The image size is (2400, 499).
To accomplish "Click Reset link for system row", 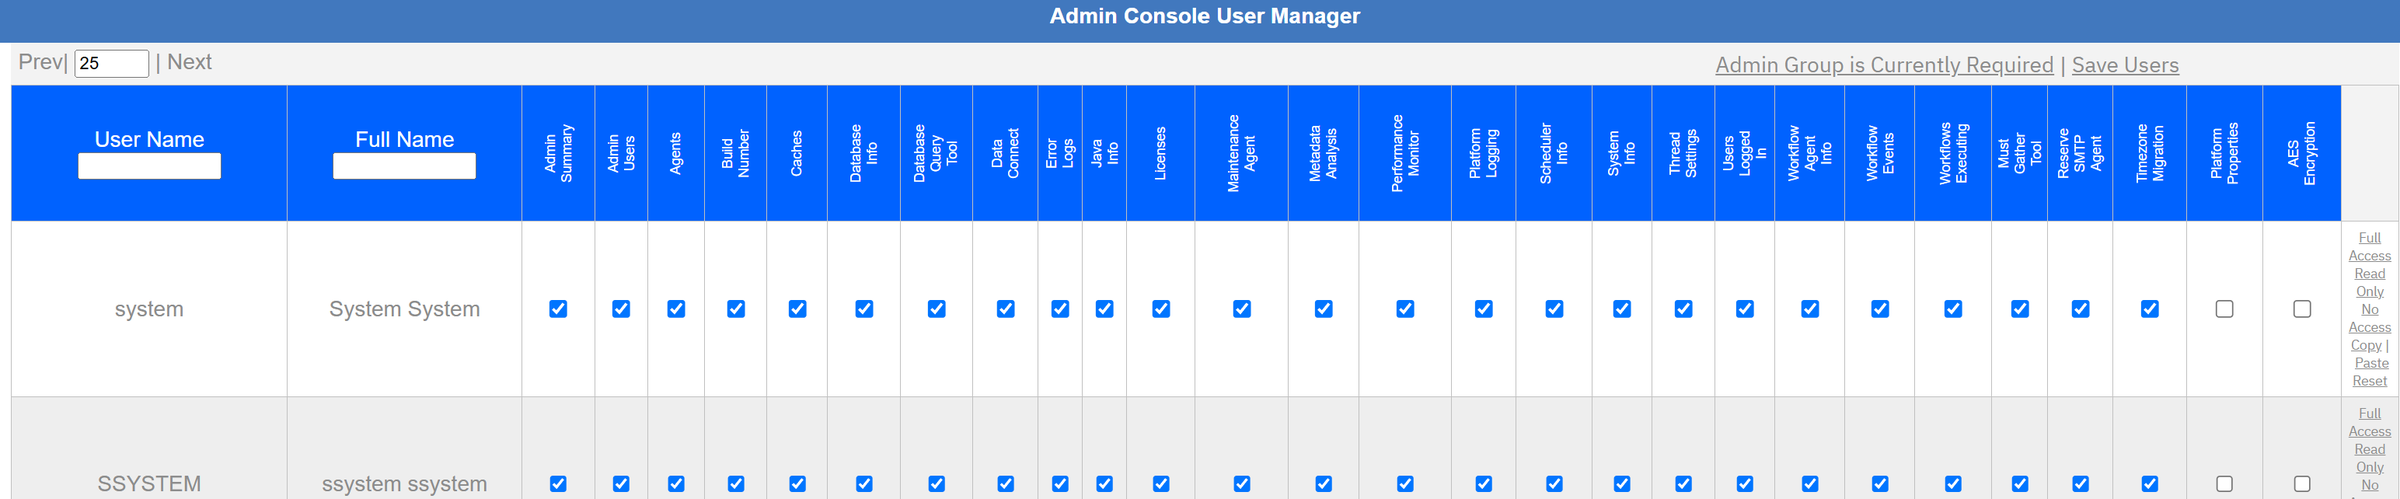I will point(2369,381).
